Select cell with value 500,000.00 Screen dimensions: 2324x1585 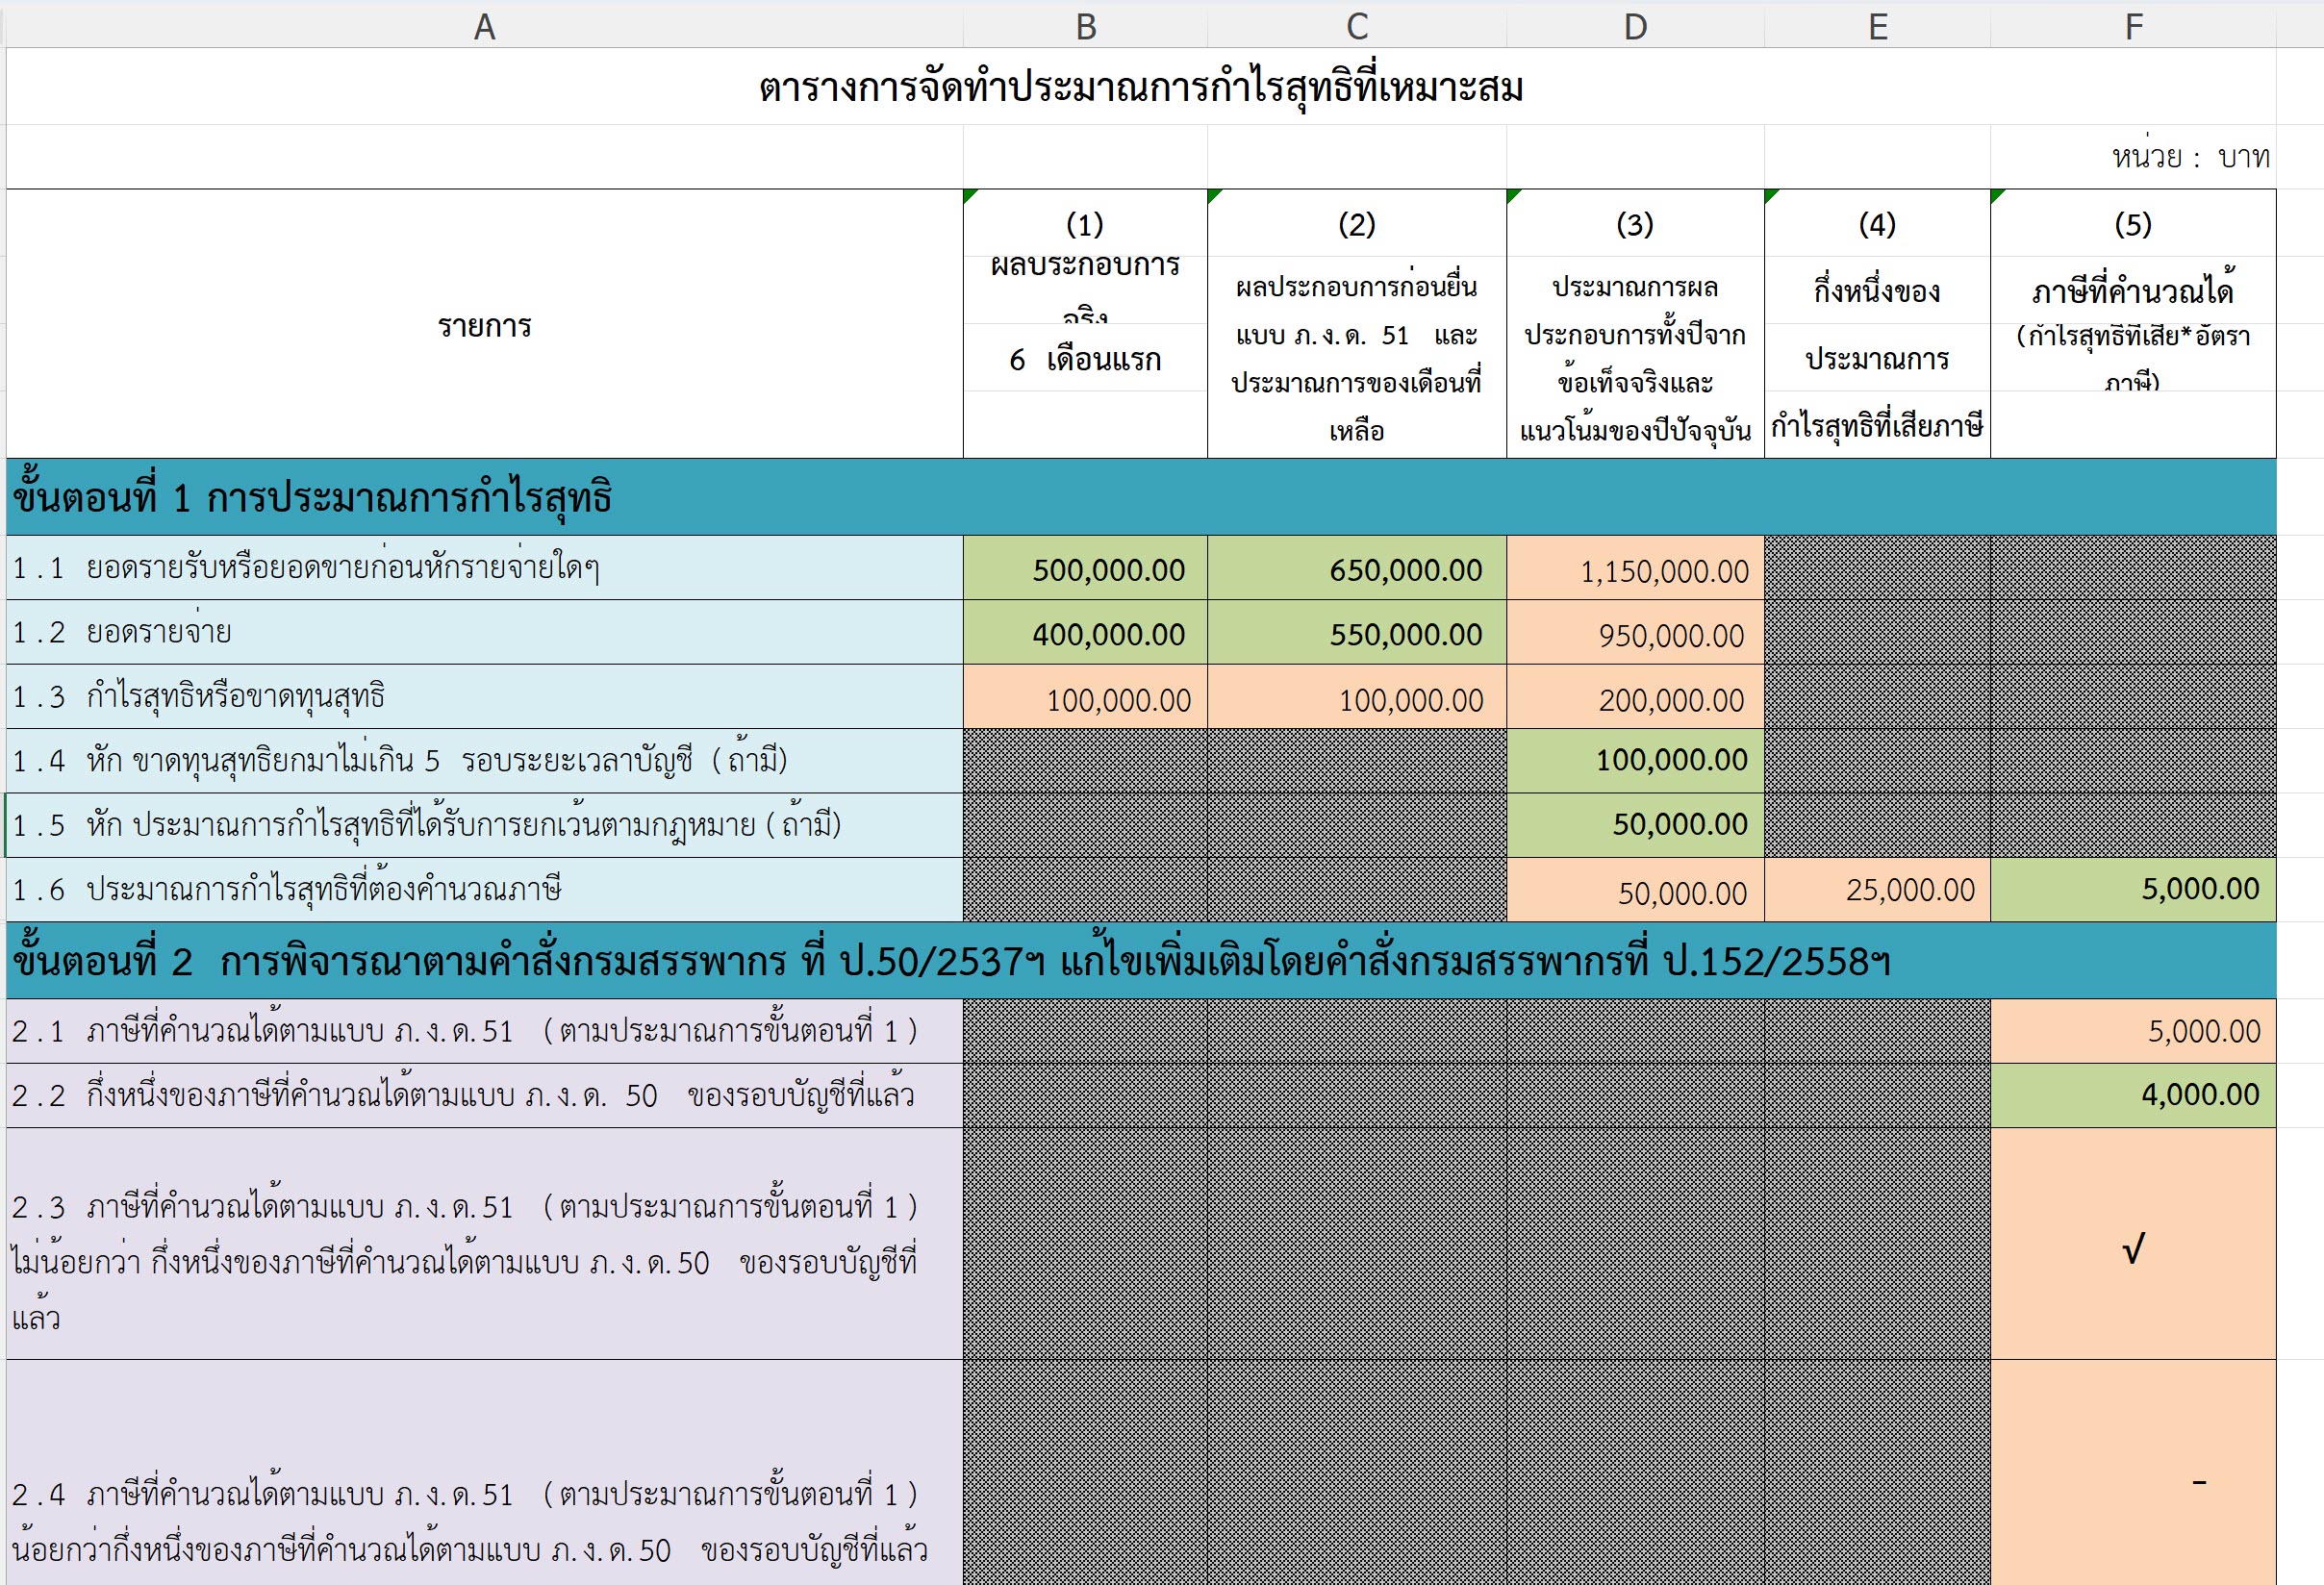1085,568
